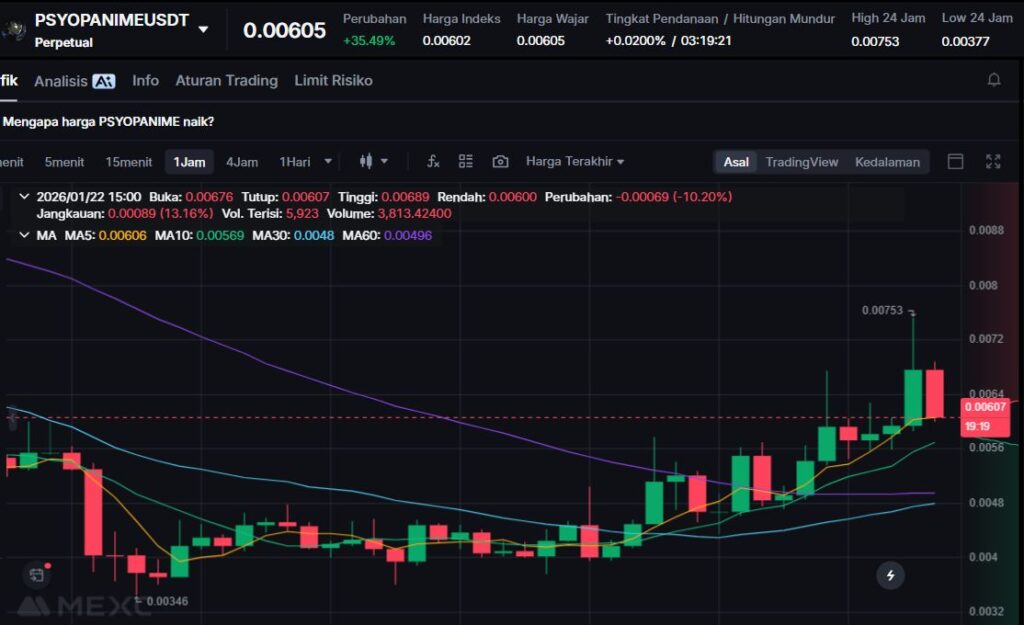The width and height of the screenshot is (1024, 625).
Task: Take a chart snapshot with camera icon
Action: click(500, 162)
